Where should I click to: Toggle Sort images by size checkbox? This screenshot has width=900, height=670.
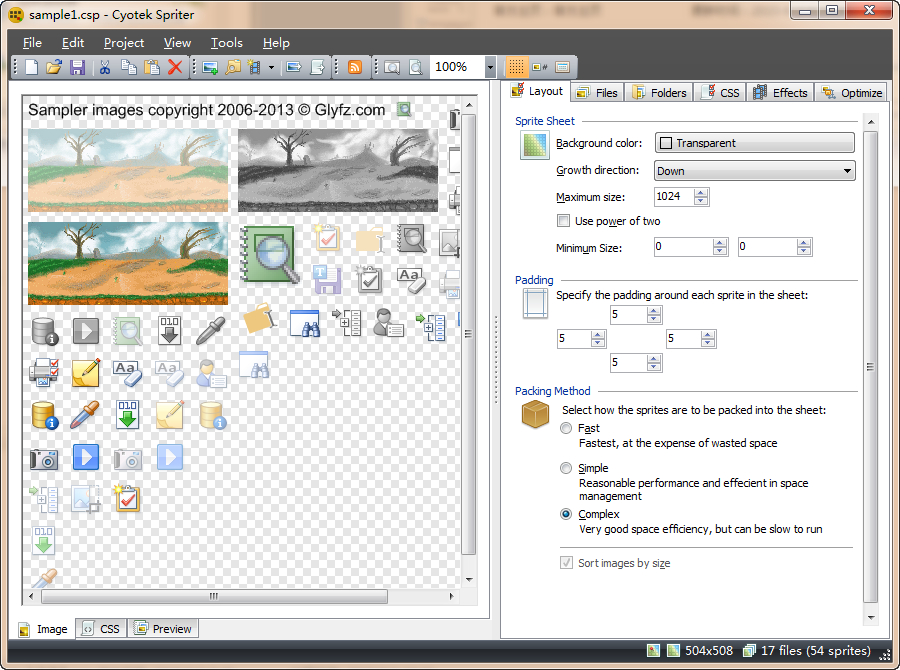[567, 563]
